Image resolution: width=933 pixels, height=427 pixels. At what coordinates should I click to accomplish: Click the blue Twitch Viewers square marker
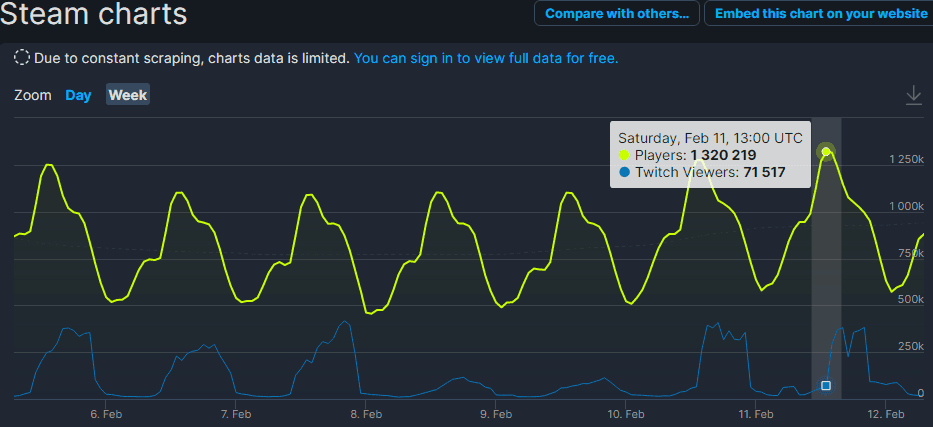tap(826, 386)
